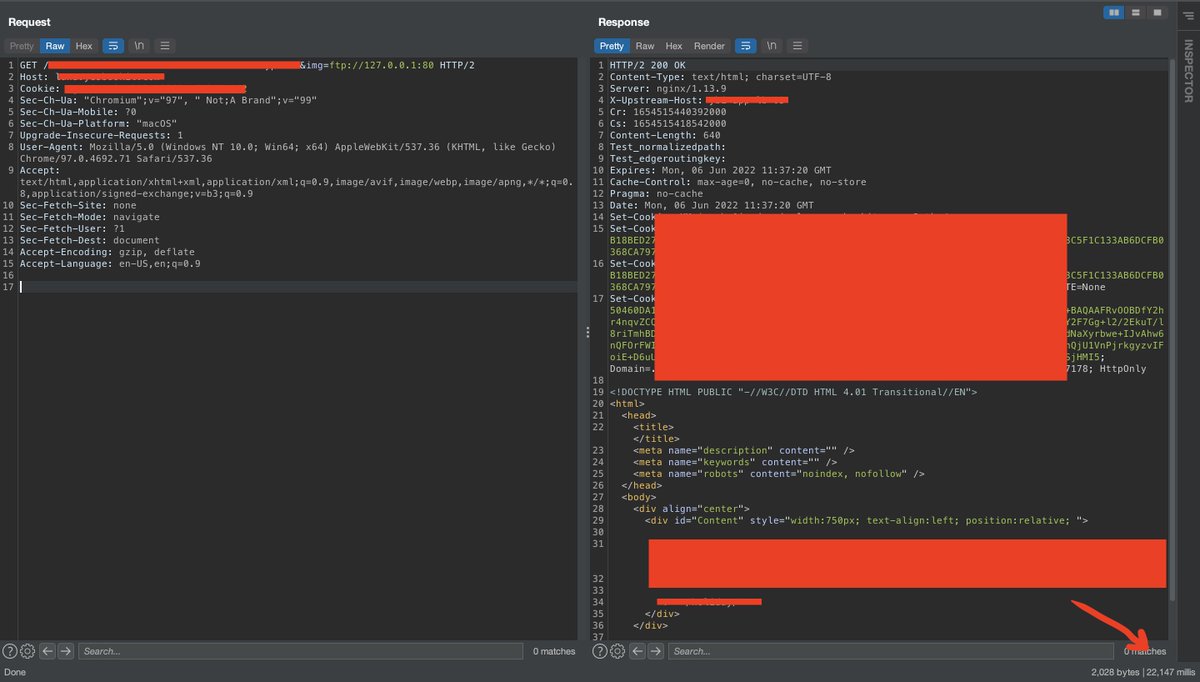
Task: Click 'Server: nginx/1.13.9' response header
Action: tap(668, 88)
